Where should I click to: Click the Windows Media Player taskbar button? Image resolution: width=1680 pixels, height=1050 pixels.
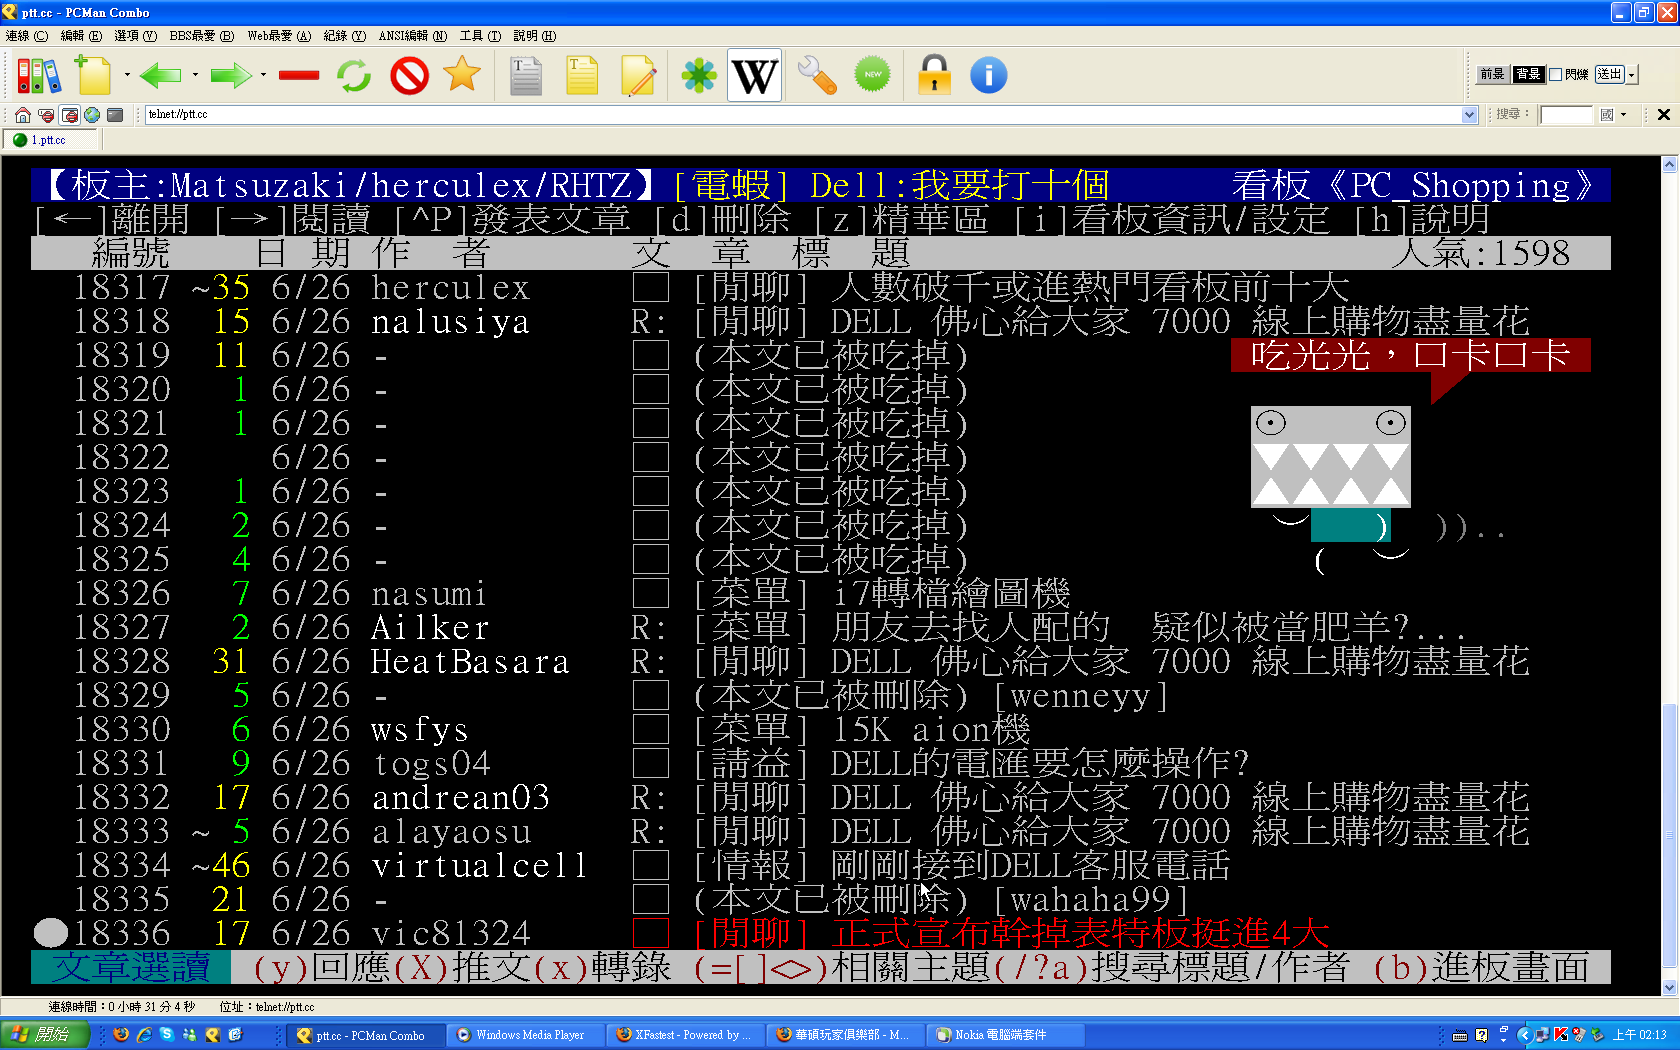521,1035
